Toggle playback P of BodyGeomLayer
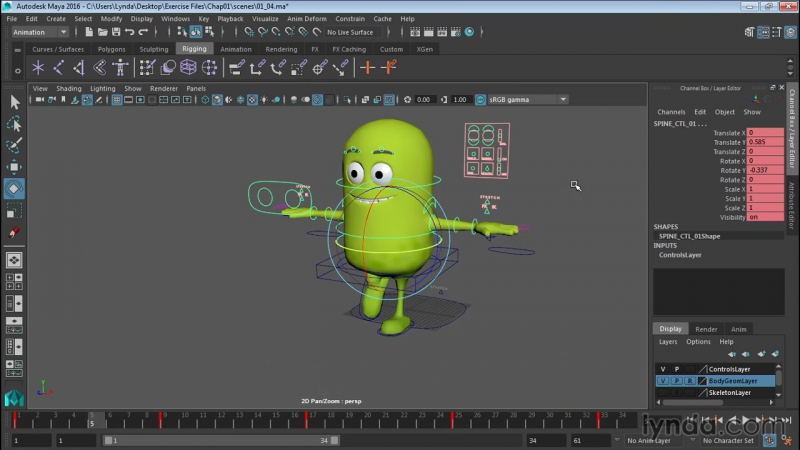 tap(677, 381)
